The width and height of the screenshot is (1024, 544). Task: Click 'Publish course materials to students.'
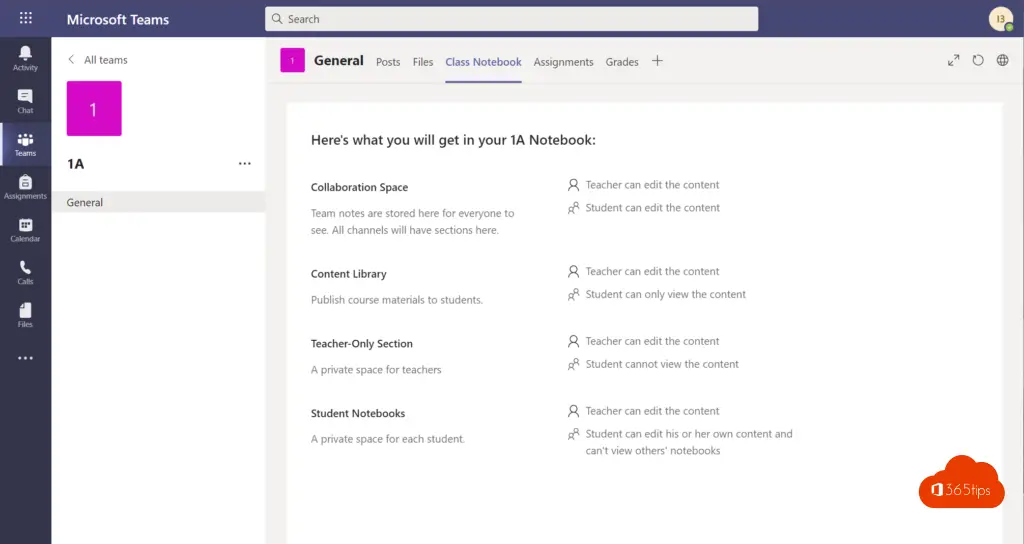click(397, 300)
